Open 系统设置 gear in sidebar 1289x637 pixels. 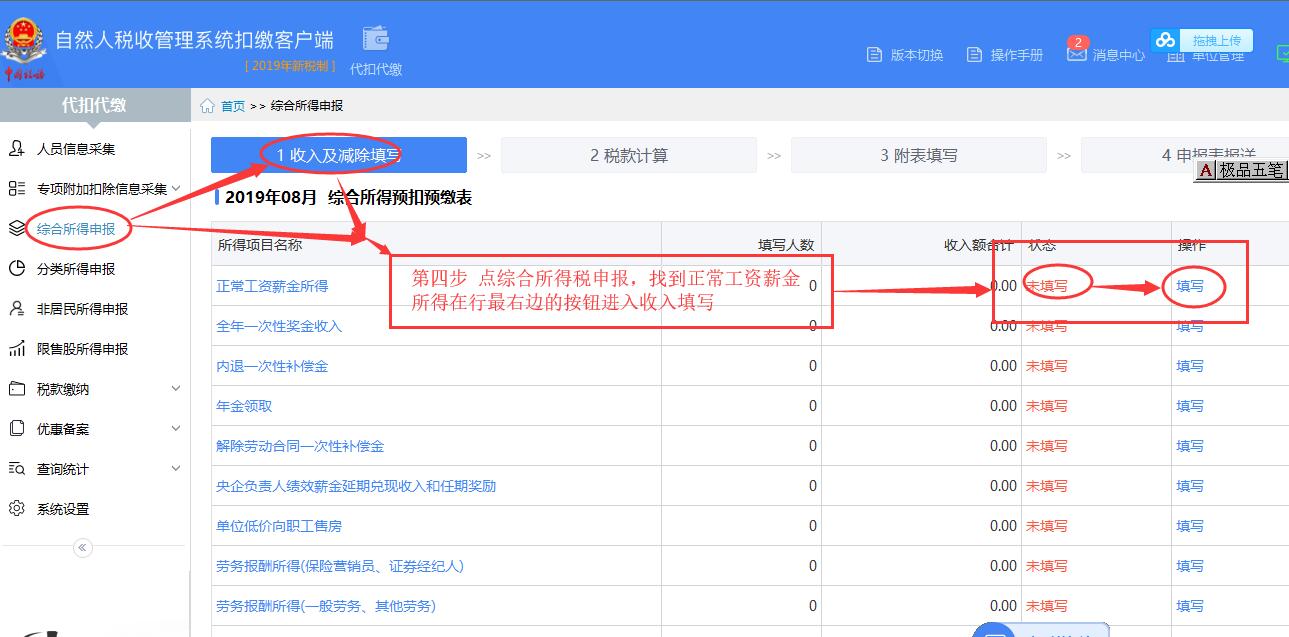click(63, 509)
